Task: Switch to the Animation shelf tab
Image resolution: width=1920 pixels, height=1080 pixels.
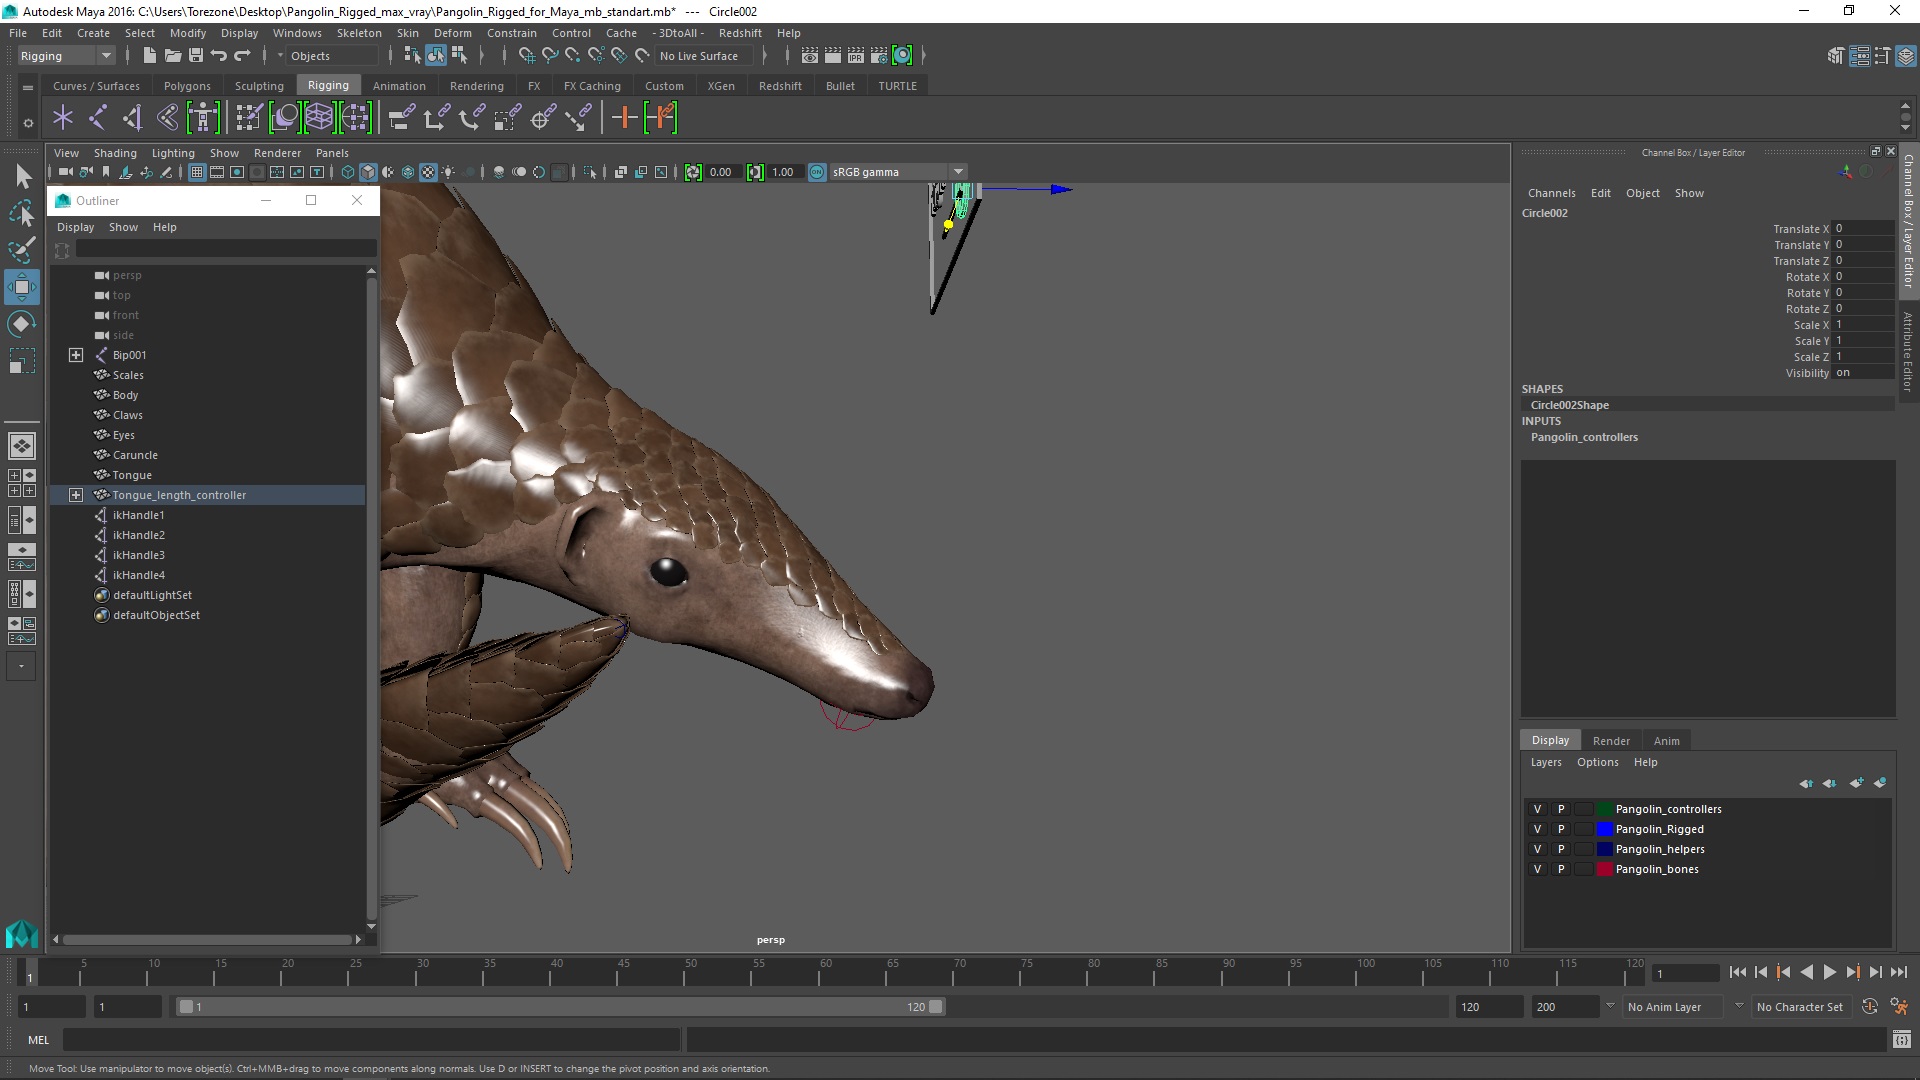Action: pyautogui.click(x=399, y=86)
